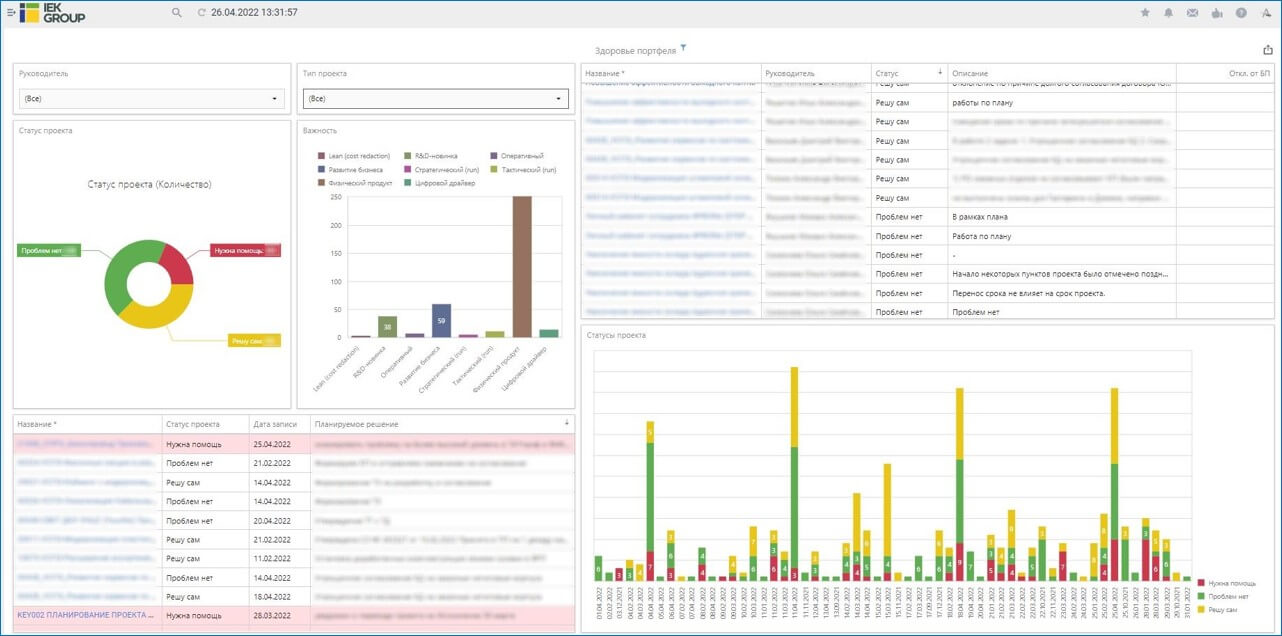This screenshot has height=636, width=1282.
Task: Open notifications bell
Action: click(x=1168, y=13)
